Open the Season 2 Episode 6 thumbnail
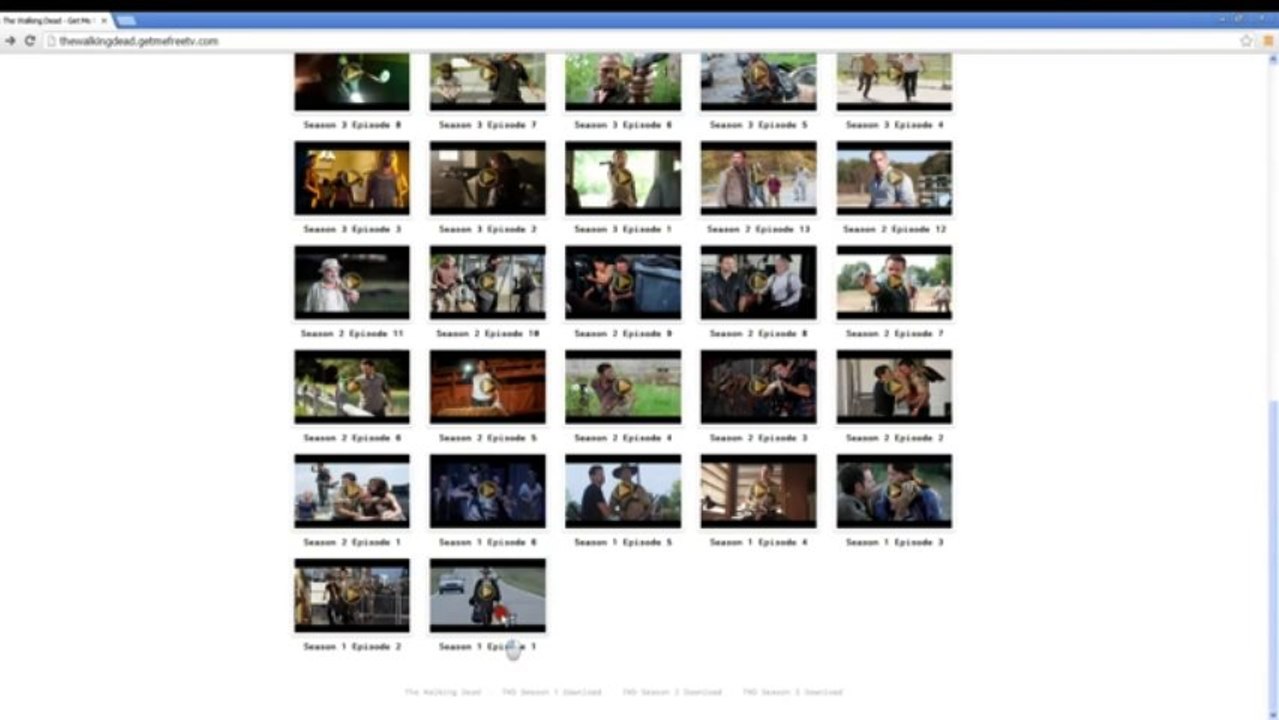Image resolution: width=1279 pixels, height=720 pixels. (x=352, y=387)
